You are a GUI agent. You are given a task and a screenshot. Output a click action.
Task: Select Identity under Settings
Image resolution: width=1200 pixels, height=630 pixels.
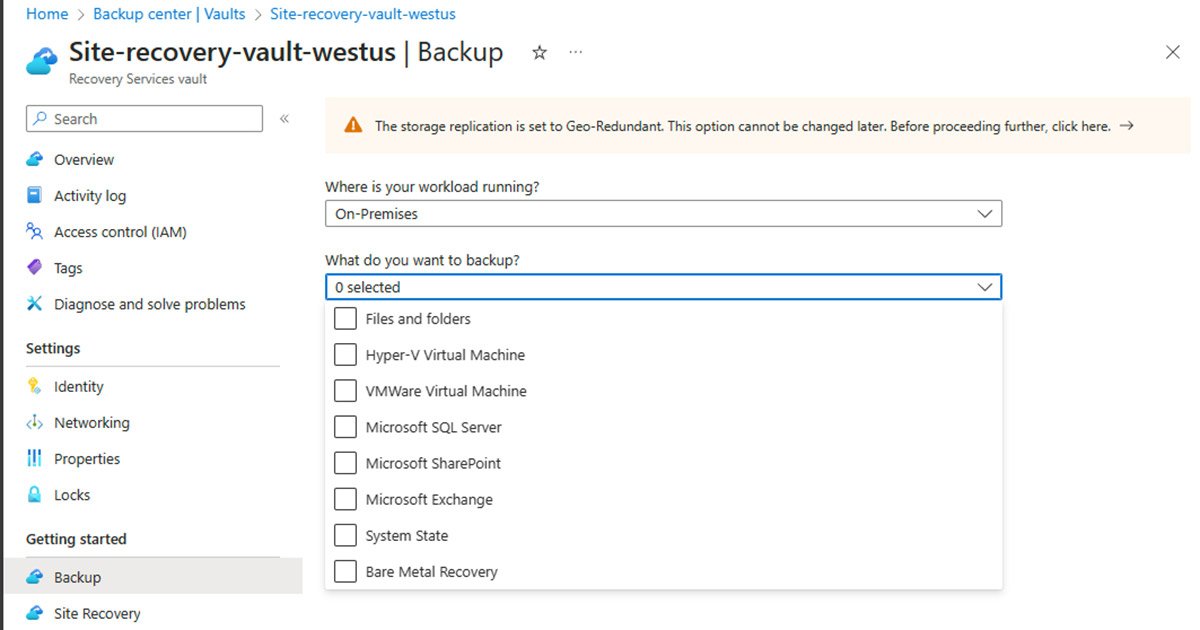pos(78,386)
